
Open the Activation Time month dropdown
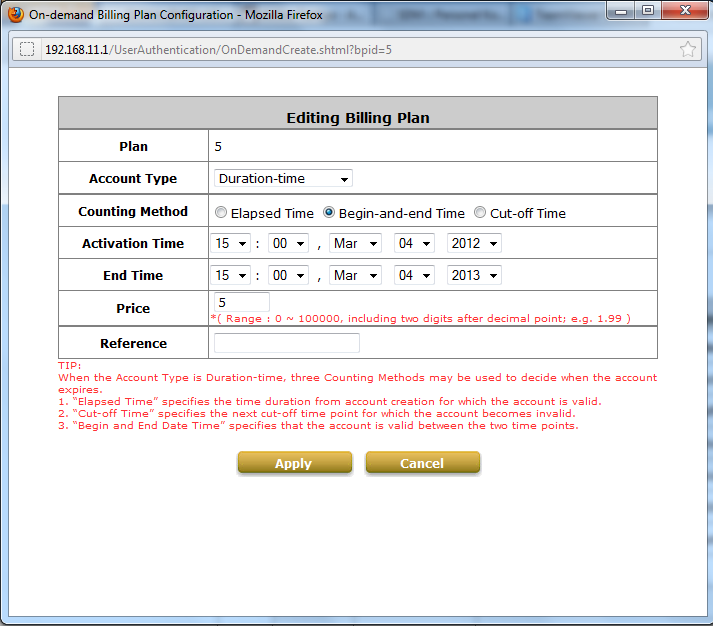(x=356, y=244)
